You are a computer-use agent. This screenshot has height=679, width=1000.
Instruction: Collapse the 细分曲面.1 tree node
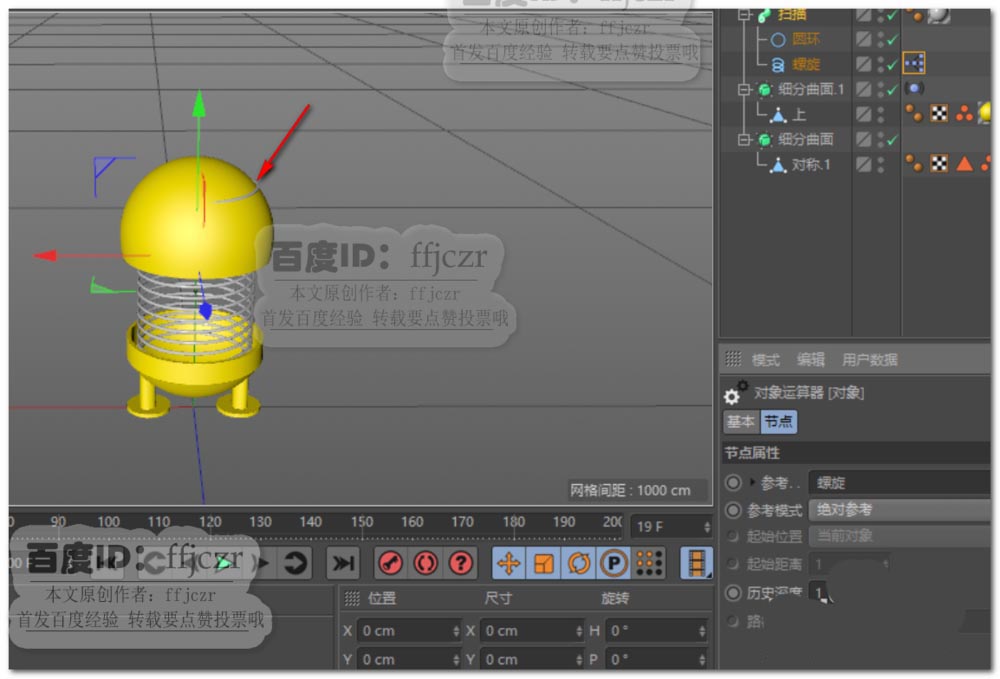[x=744, y=90]
